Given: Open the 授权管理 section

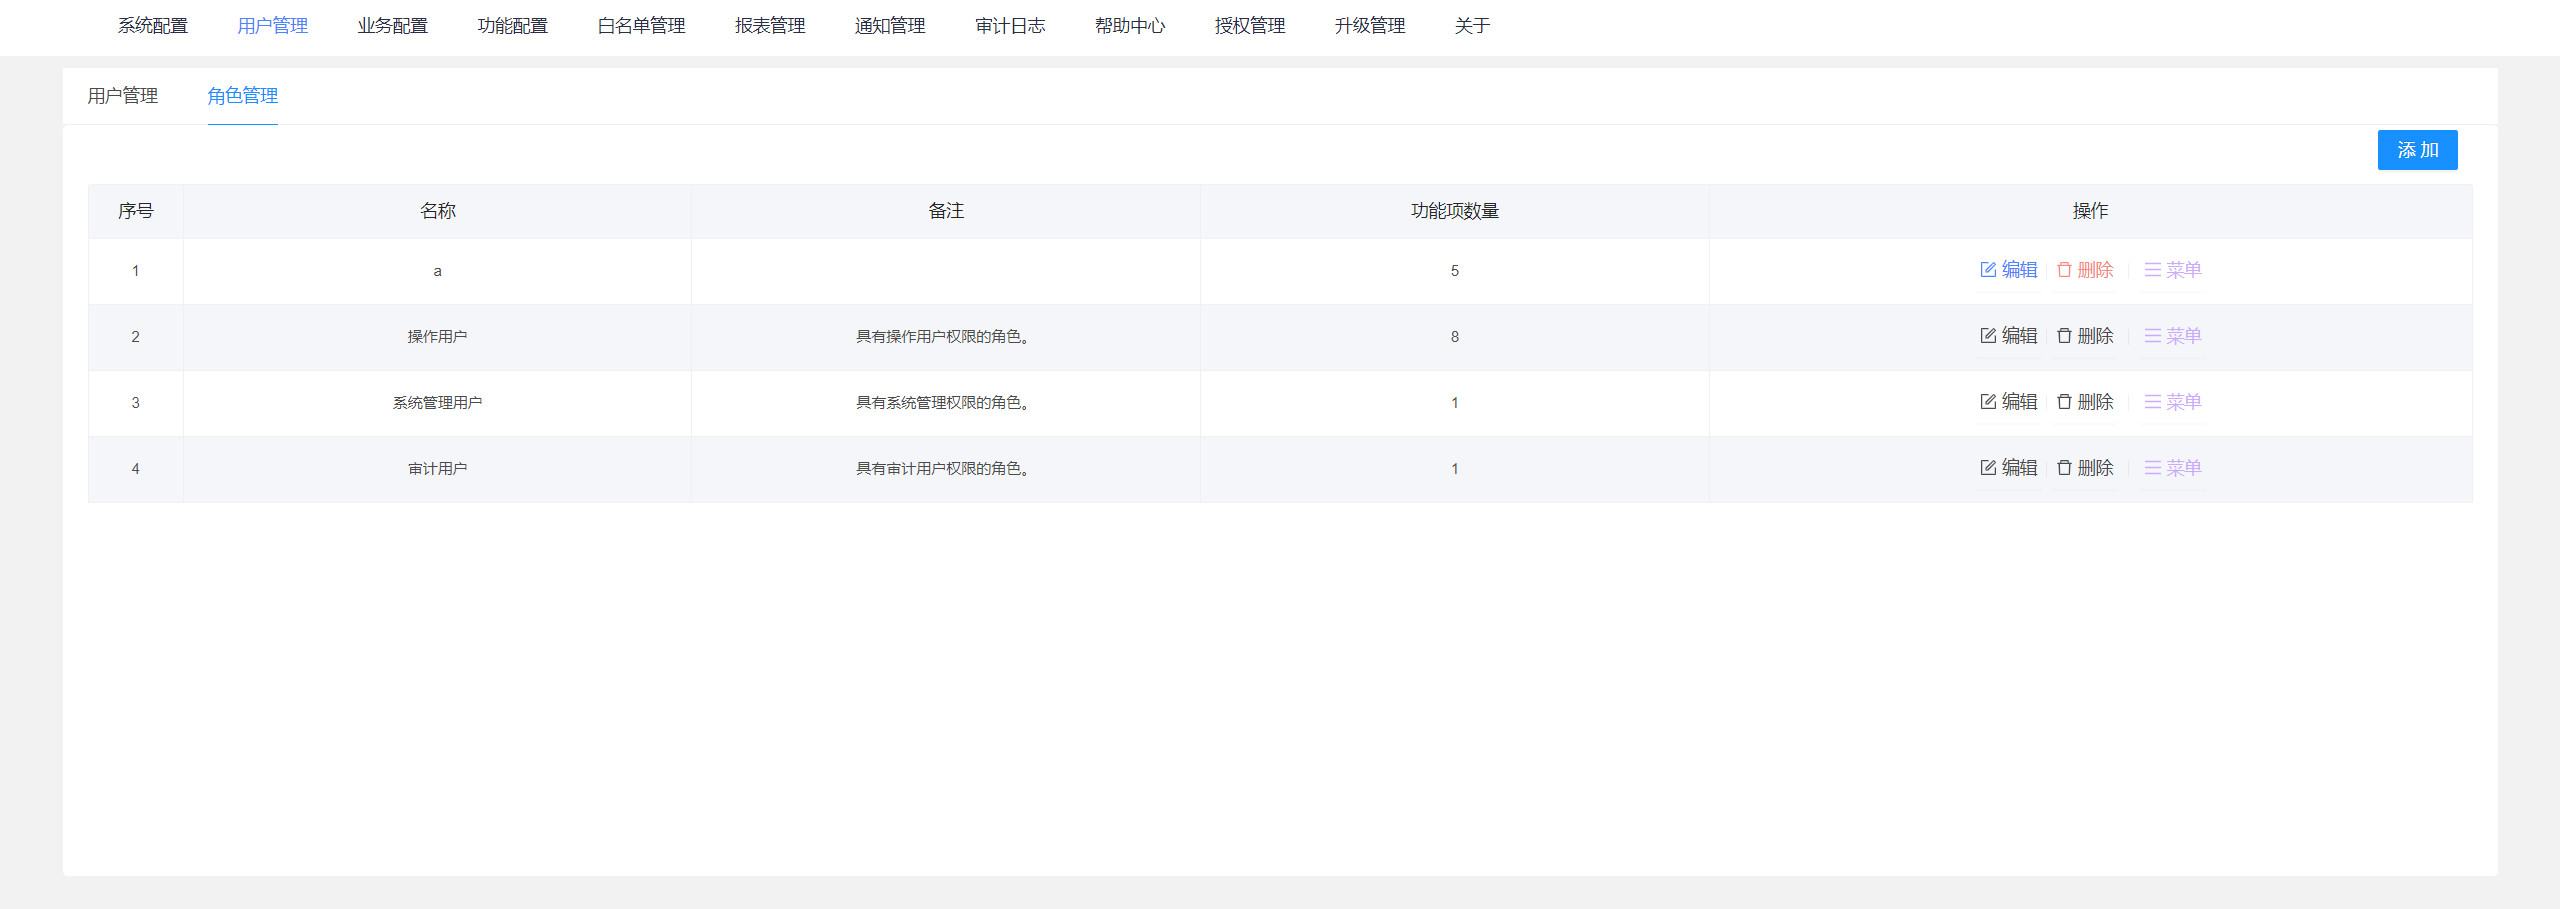Looking at the screenshot, I should pos(1249,26).
